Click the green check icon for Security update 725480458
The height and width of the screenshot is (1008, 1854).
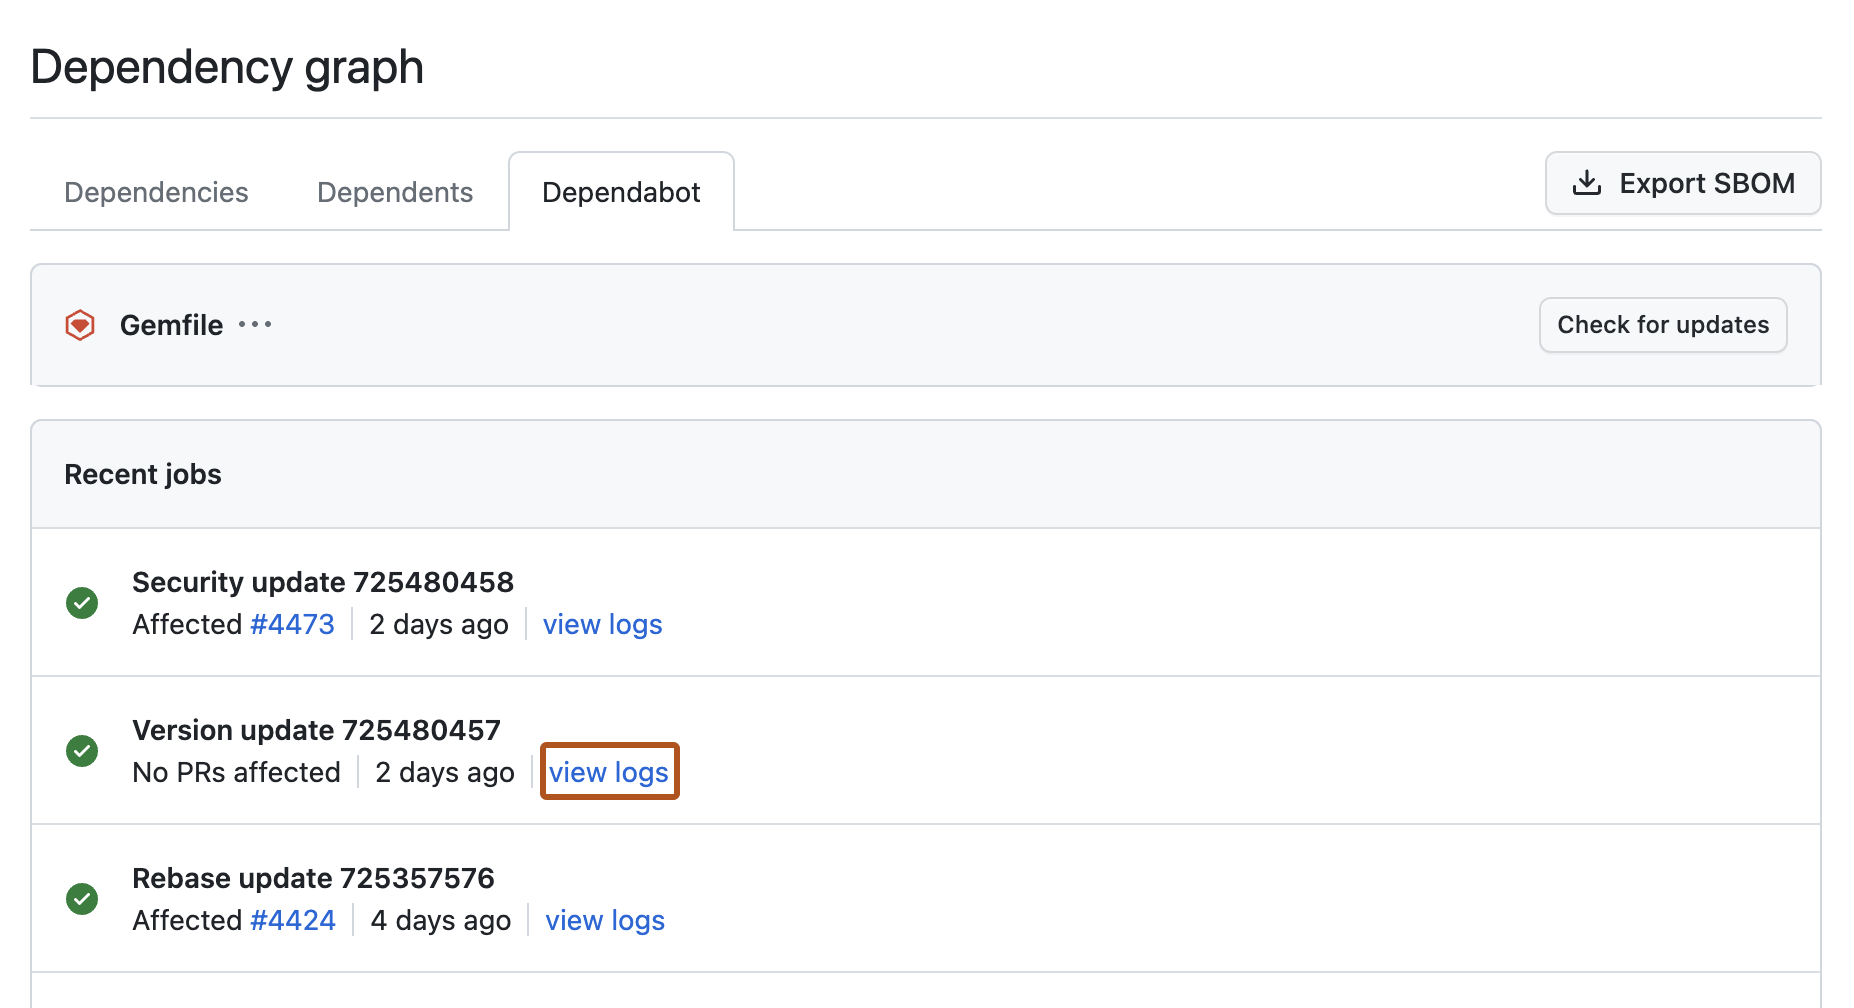[x=81, y=603]
